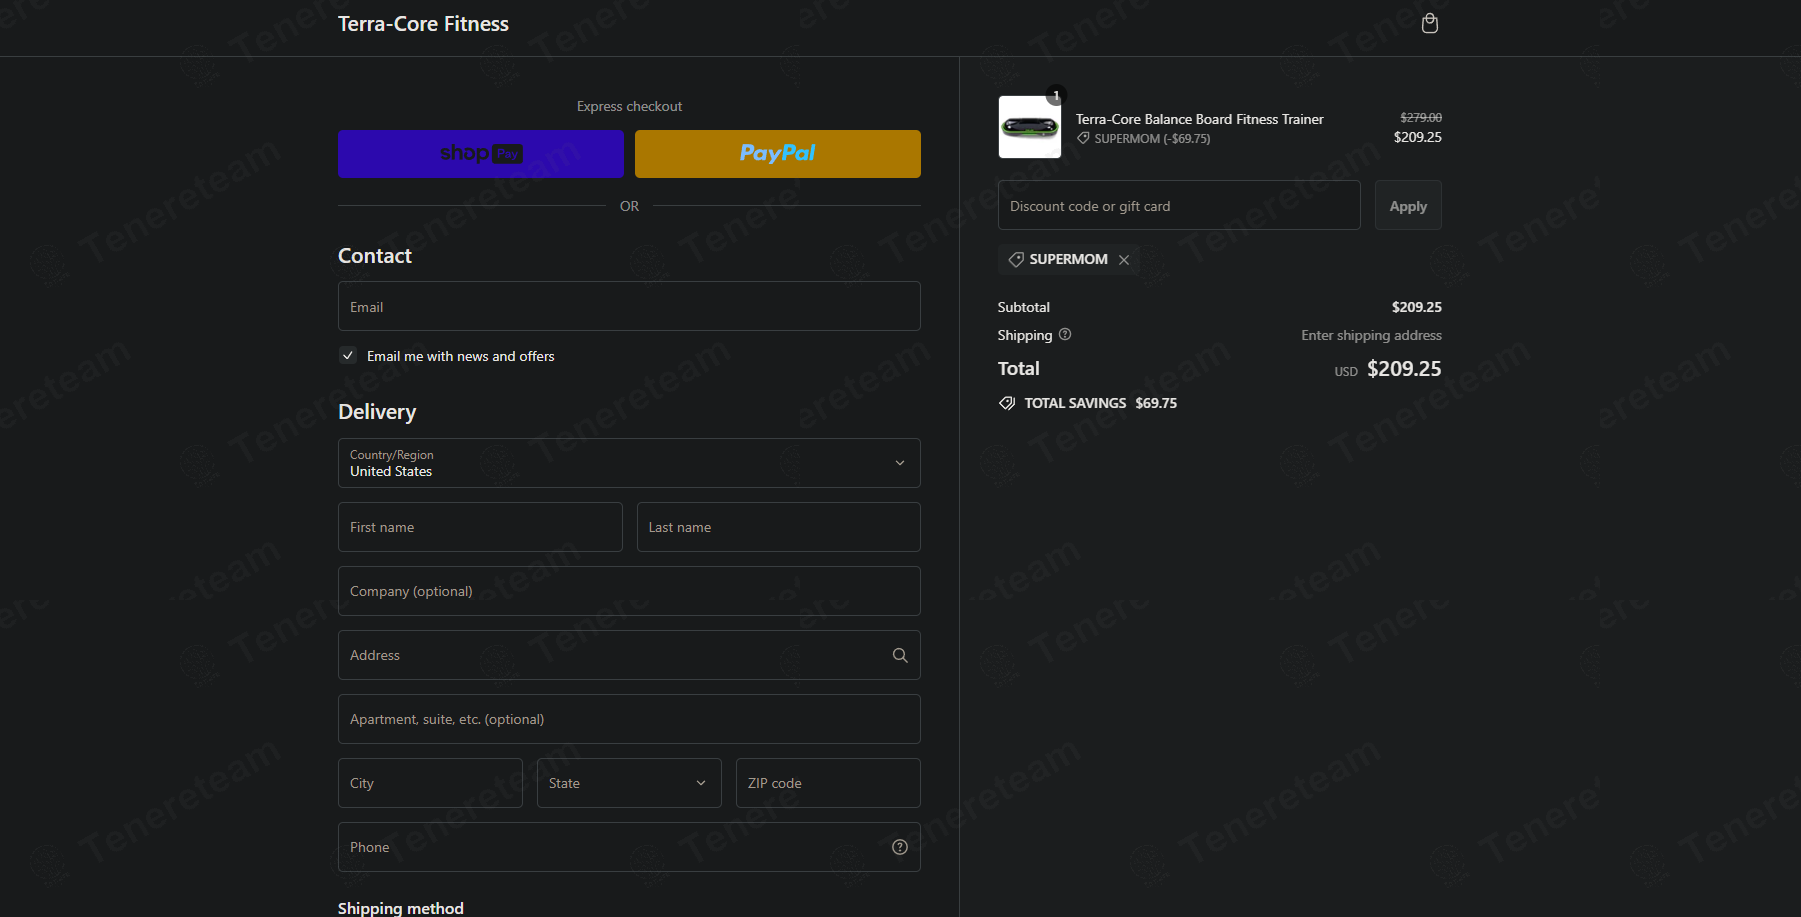The width and height of the screenshot is (1801, 917).
Task: Click the quantity badge on product image
Action: (1056, 95)
